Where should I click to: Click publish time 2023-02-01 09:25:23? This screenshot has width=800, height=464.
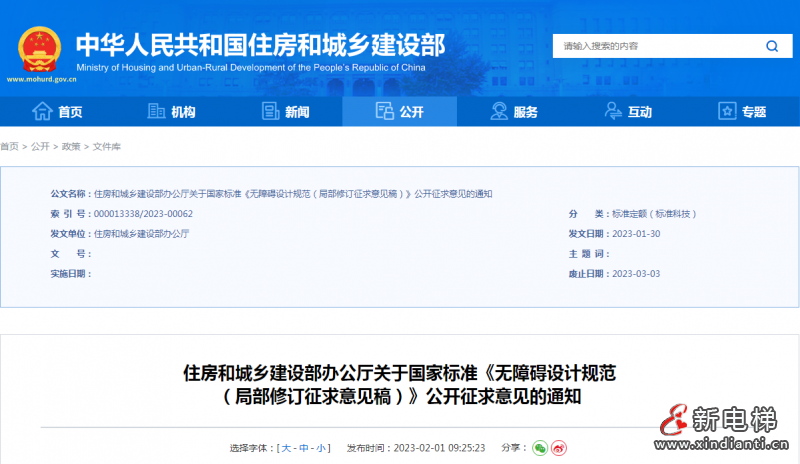439,448
